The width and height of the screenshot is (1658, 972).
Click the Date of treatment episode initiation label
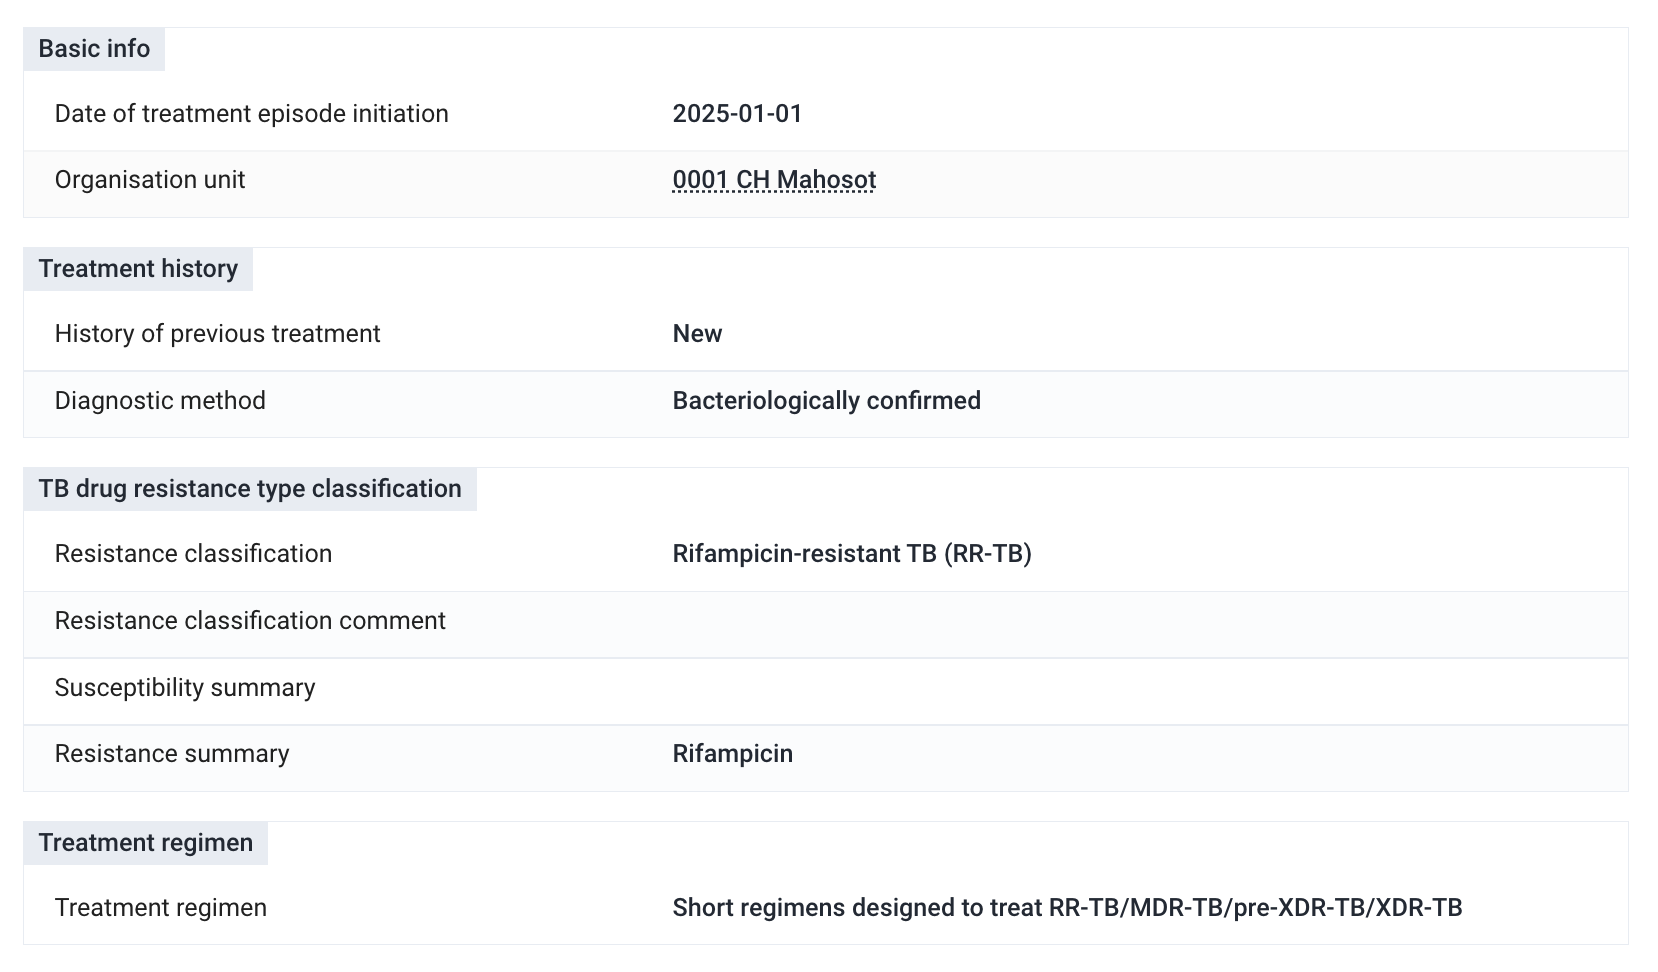coord(251,114)
